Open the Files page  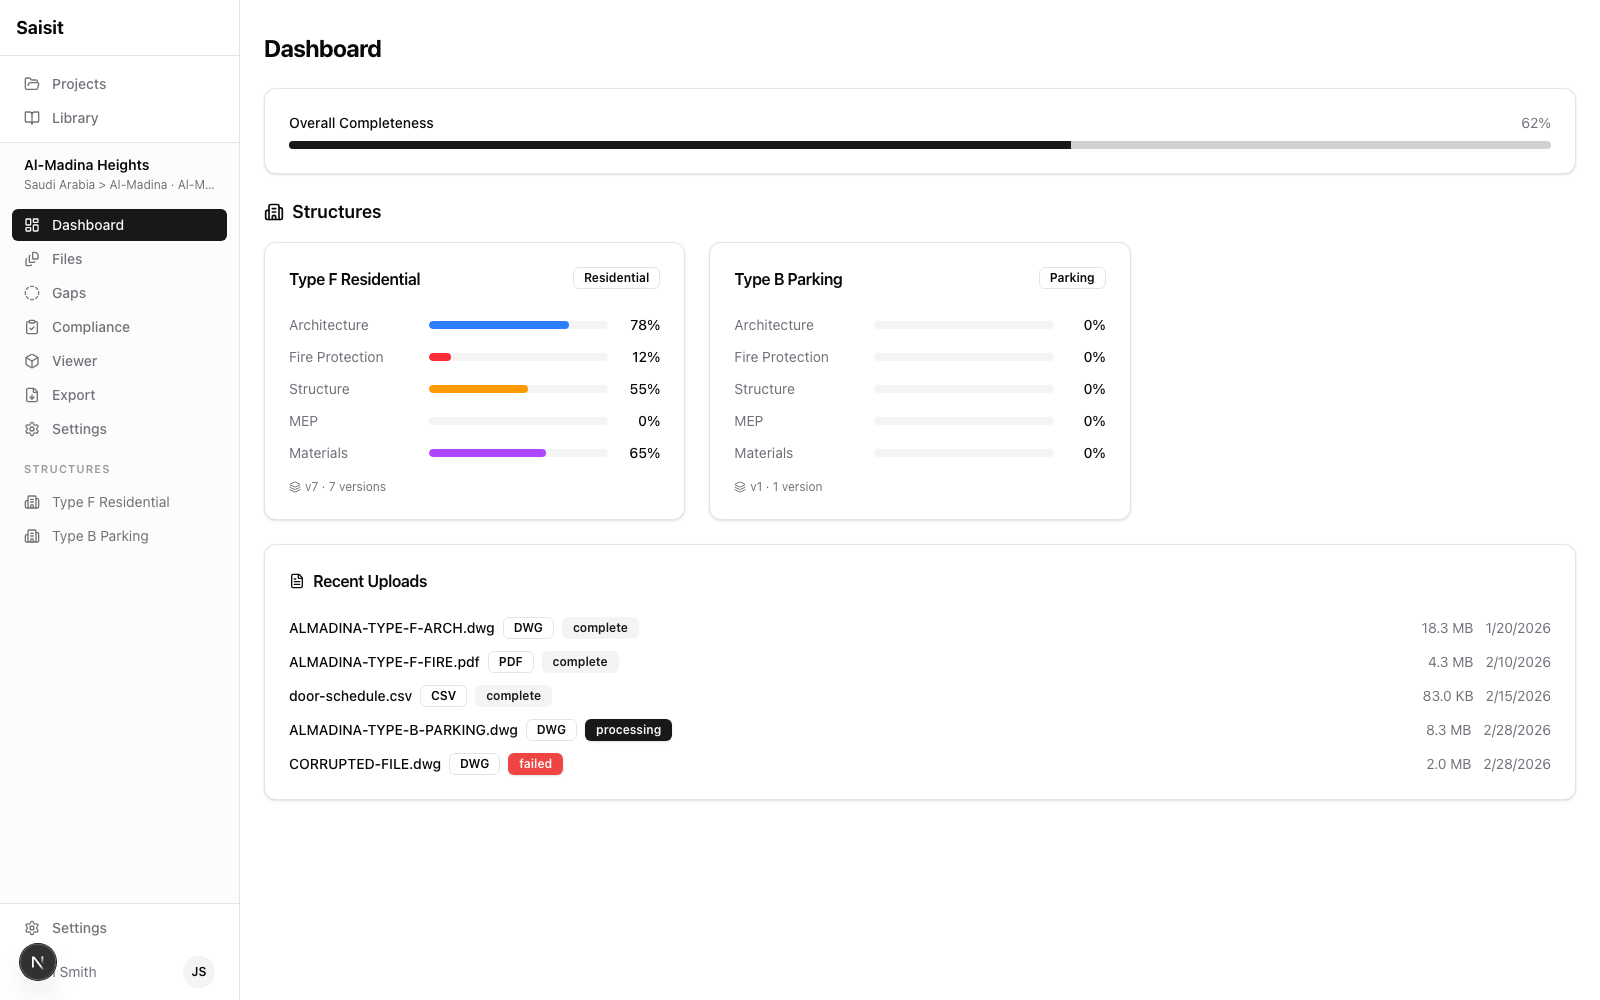point(119,259)
